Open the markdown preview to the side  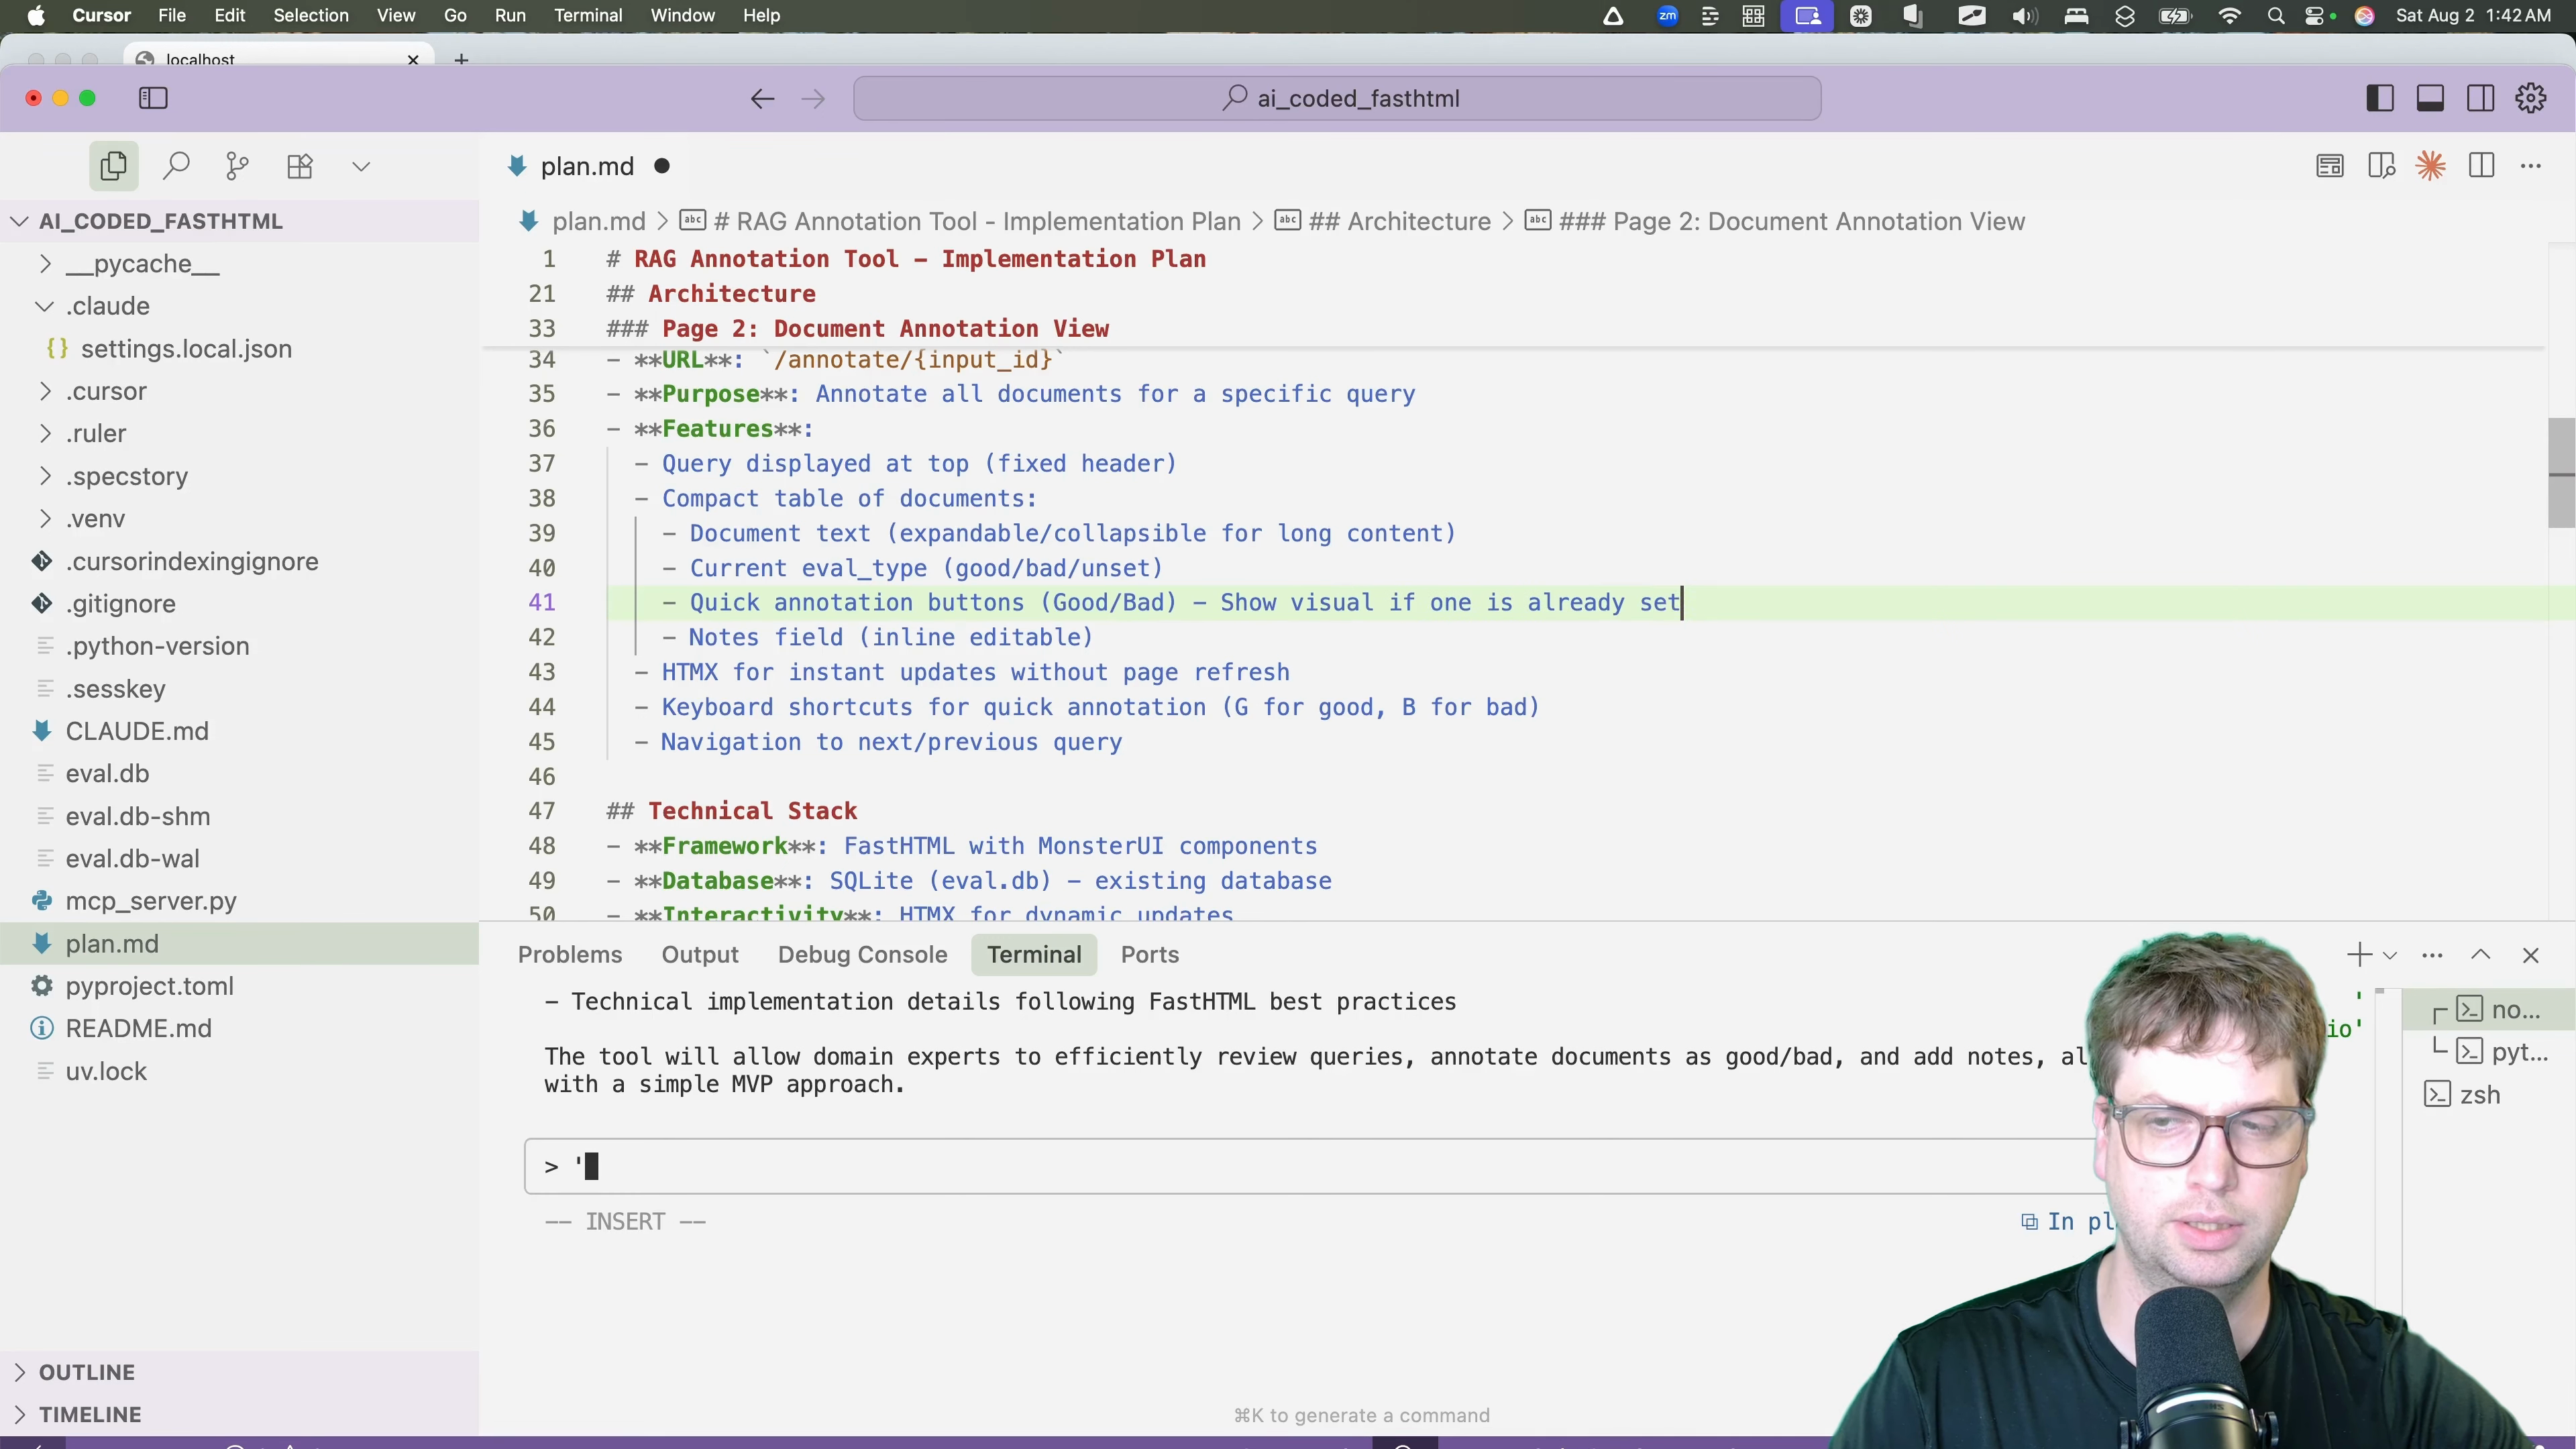coord(2381,166)
